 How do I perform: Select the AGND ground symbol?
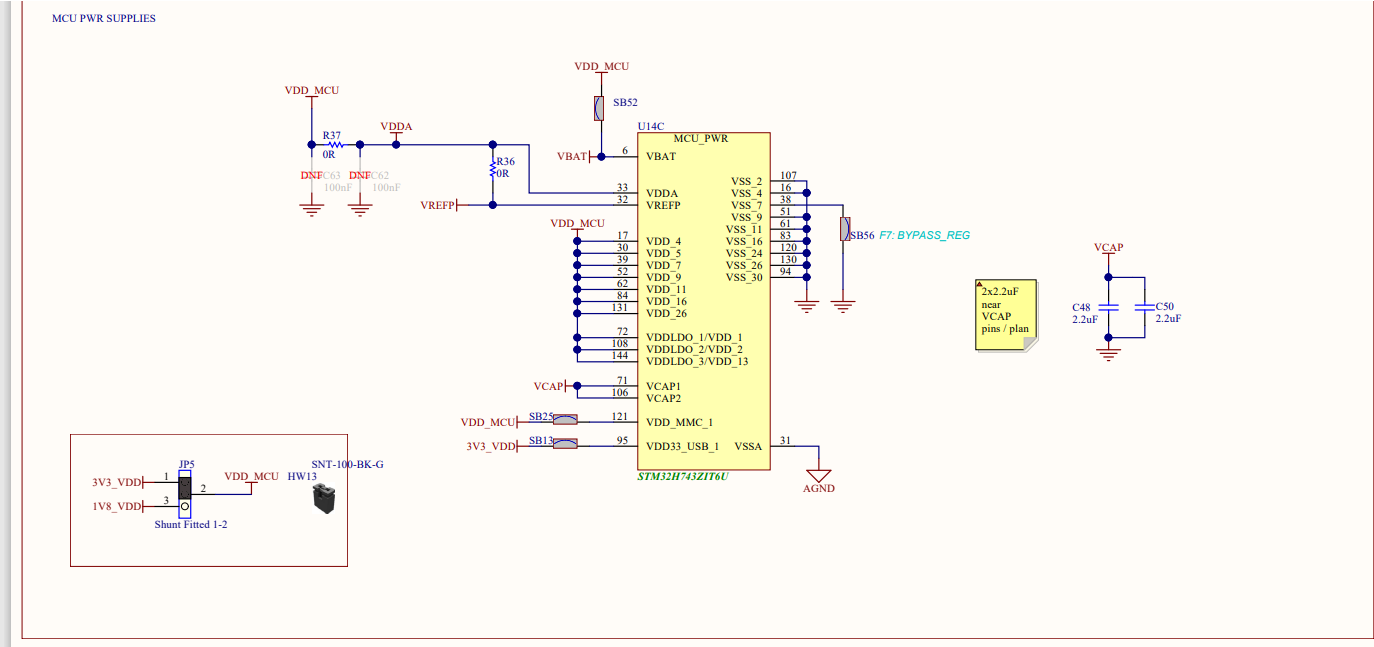click(x=820, y=473)
